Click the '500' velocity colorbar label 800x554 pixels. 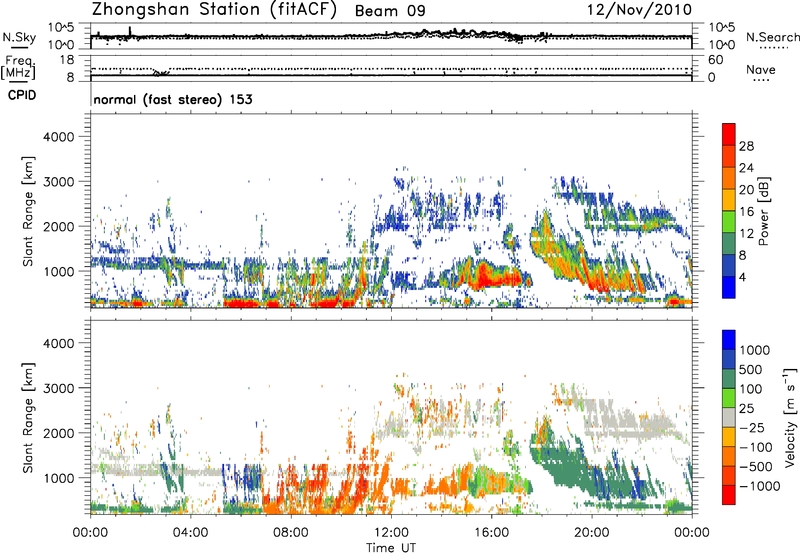pos(751,370)
